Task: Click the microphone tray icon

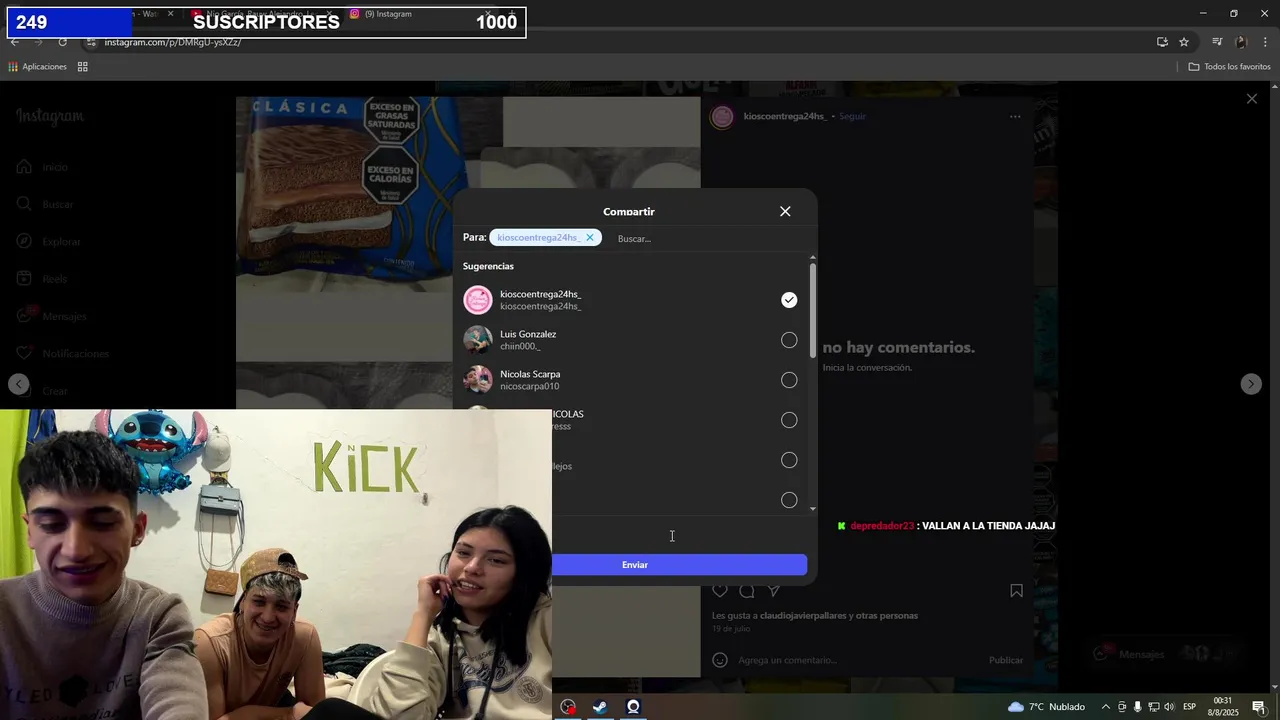Action: (x=1137, y=707)
